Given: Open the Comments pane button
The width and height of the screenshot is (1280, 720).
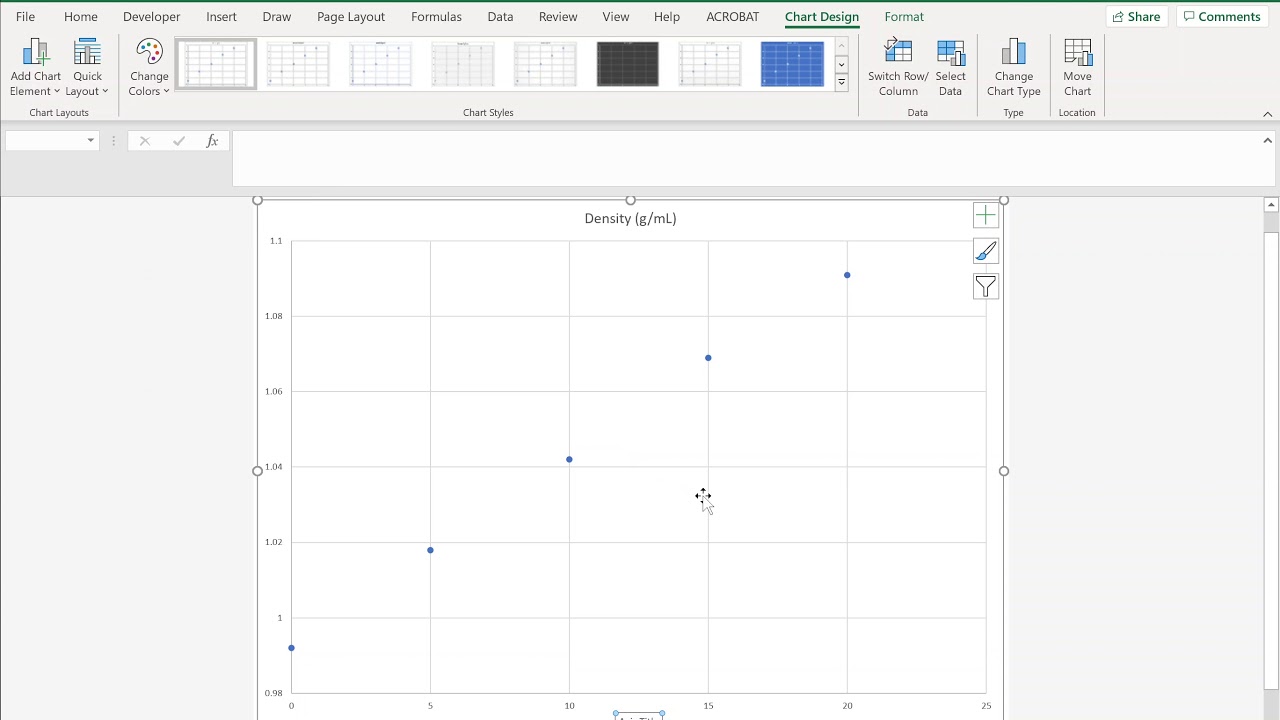Looking at the screenshot, I should tap(1221, 17).
